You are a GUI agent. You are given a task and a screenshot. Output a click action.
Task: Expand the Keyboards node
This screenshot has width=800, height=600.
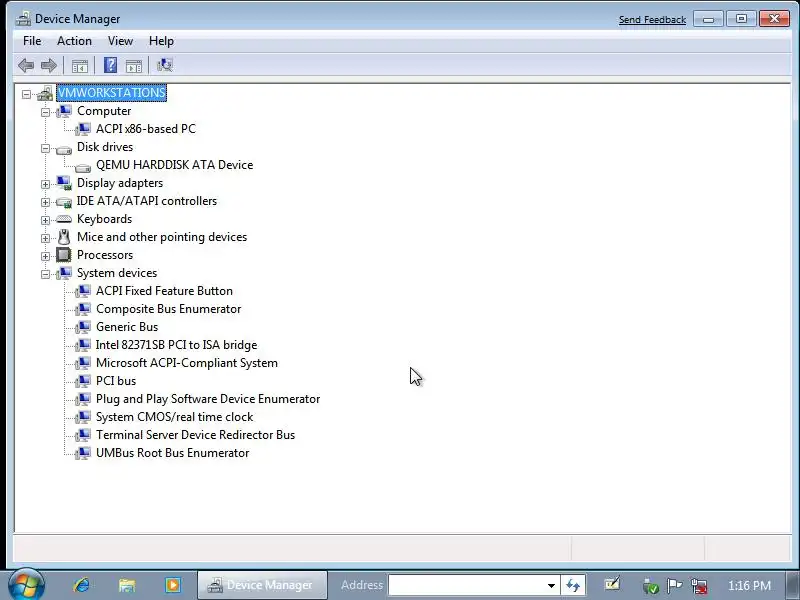click(45, 220)
